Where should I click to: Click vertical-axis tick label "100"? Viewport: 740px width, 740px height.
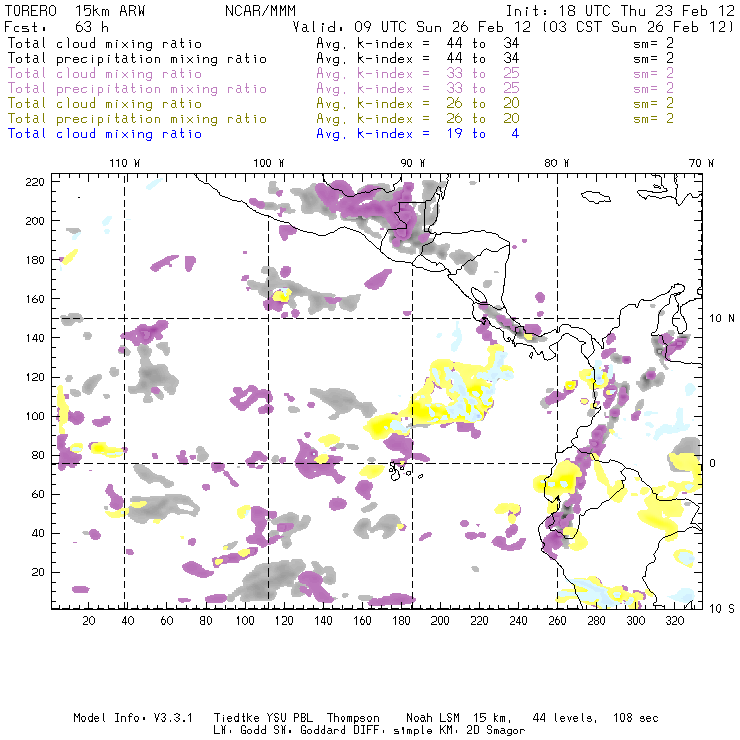[x=34, y=416]
